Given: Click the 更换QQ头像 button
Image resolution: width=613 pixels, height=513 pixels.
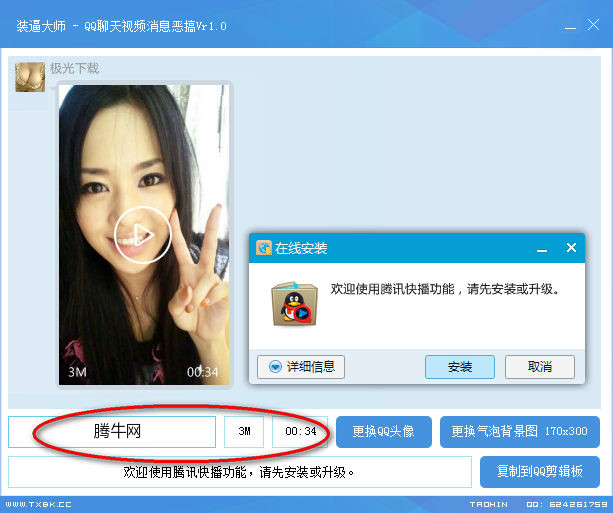Looking at the screenshot, I should point(384,432).
